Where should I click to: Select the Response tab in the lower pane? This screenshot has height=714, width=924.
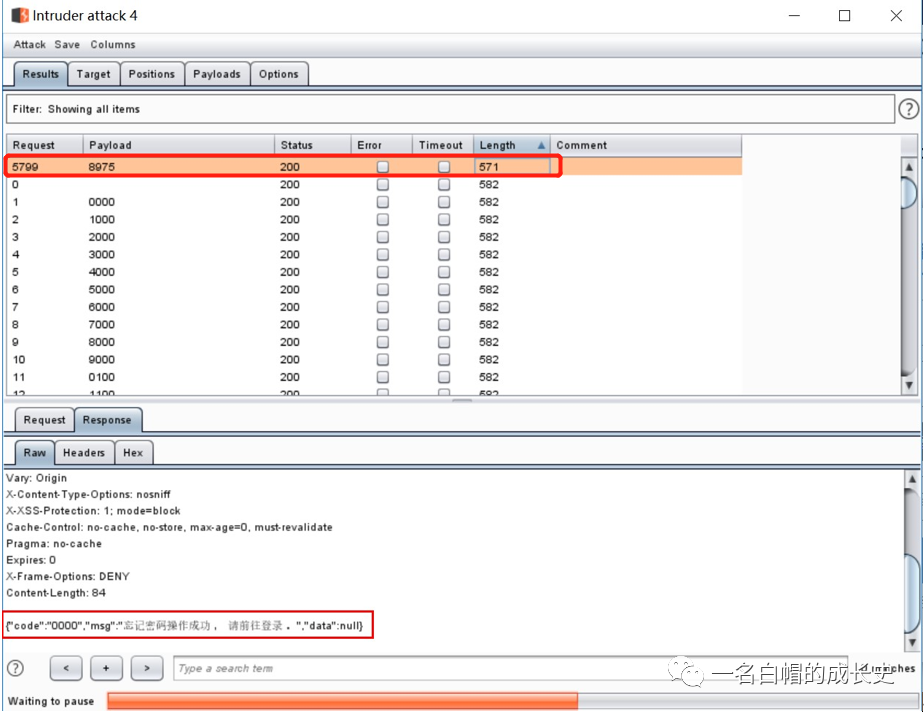107,420
